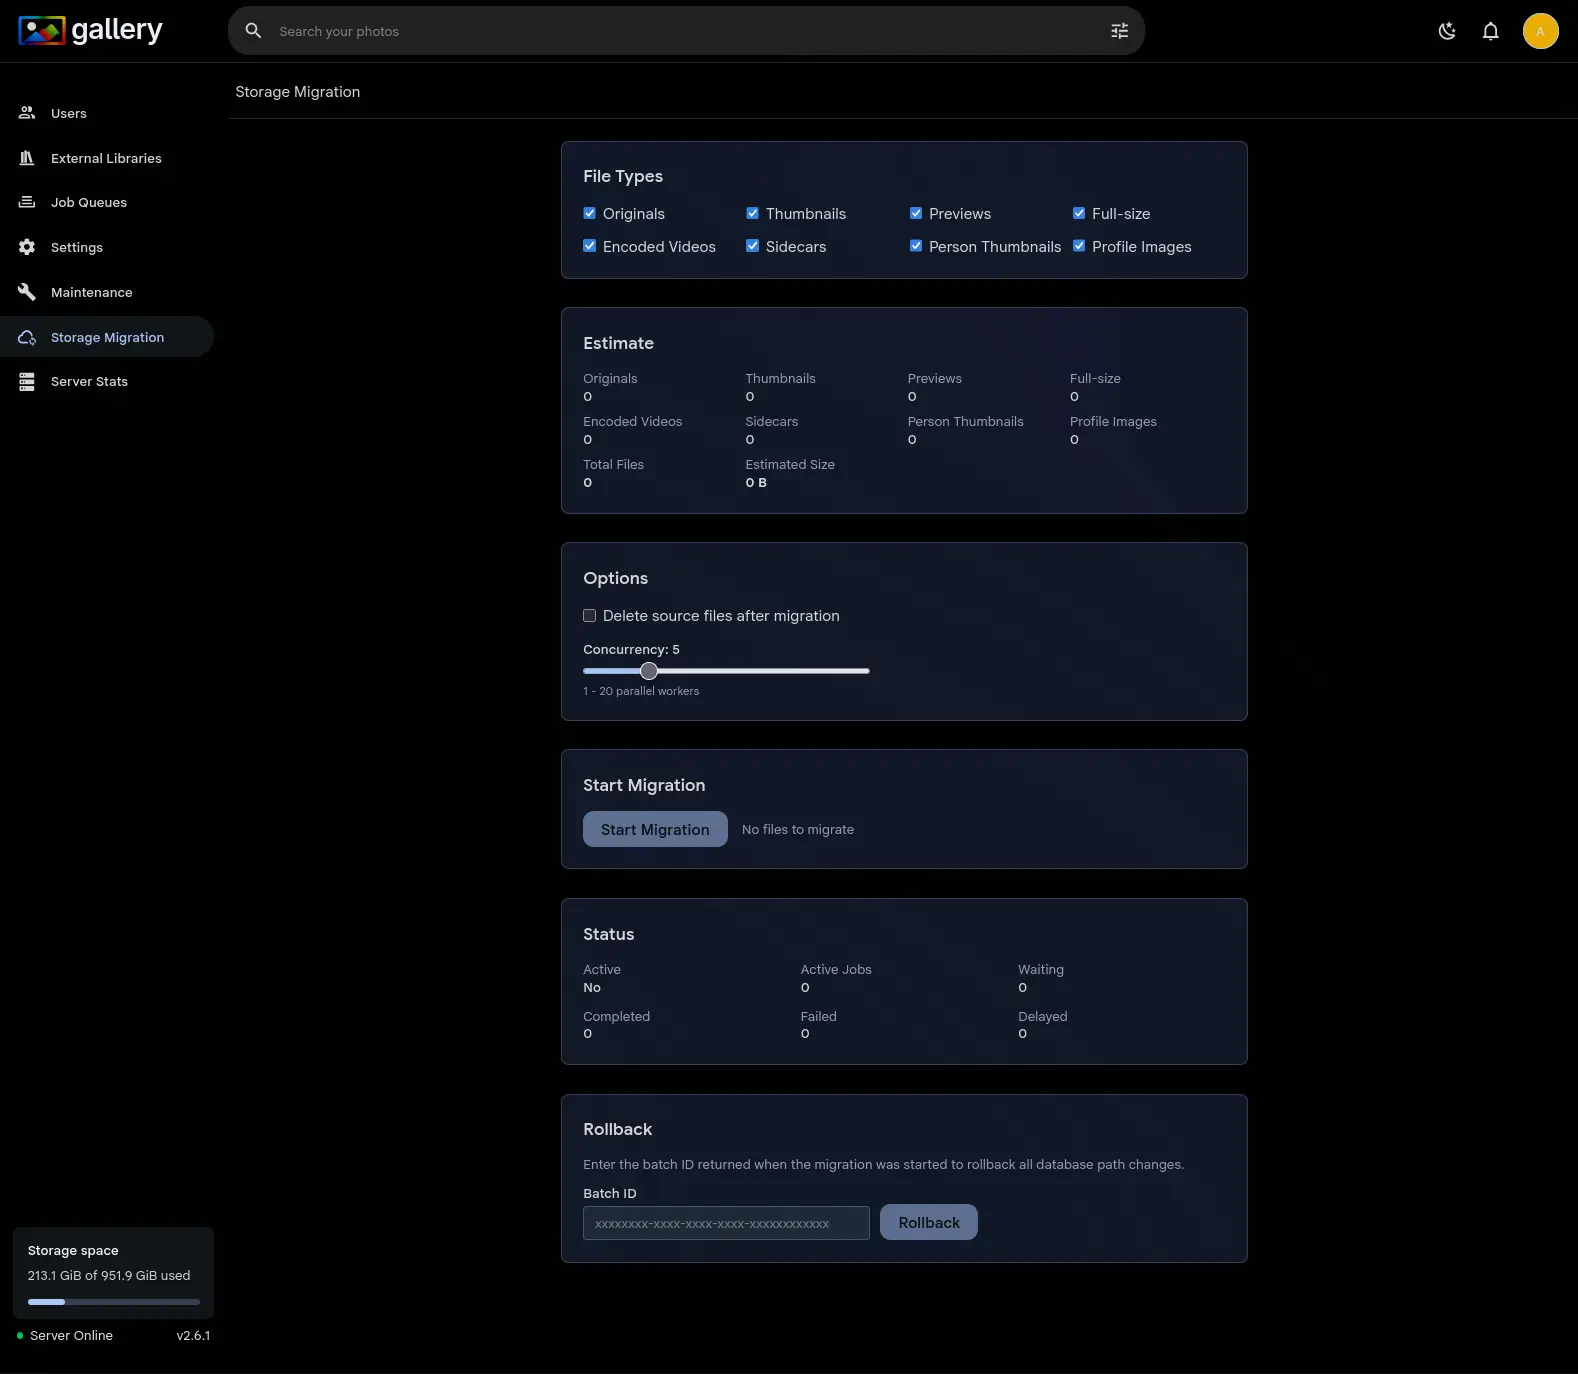Focus the Search your photos field
This screenshot has height=1374, width=1578.
click(686, 31)
